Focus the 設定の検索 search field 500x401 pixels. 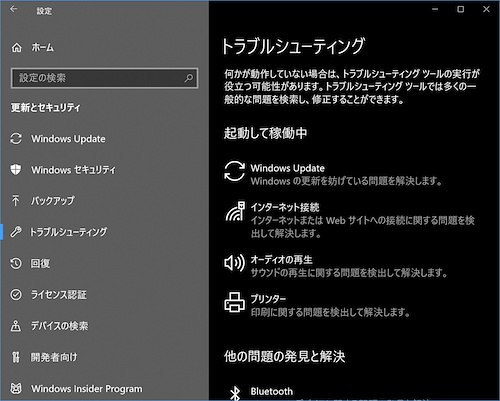(104, 78)
